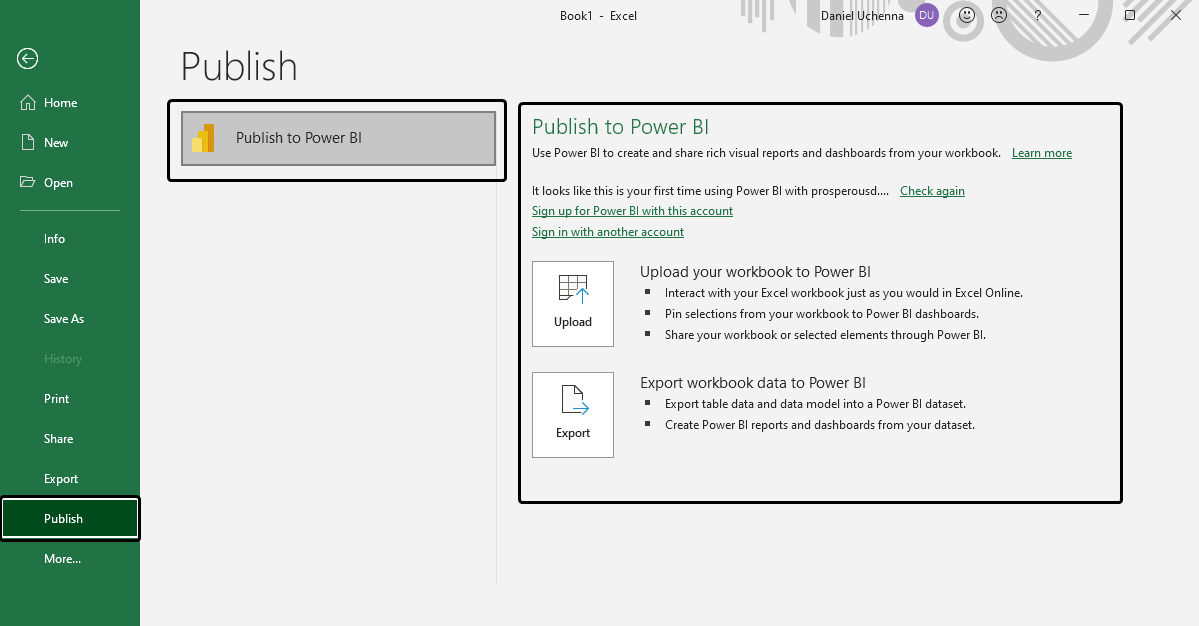Open the Info menu item

(54, 239)
